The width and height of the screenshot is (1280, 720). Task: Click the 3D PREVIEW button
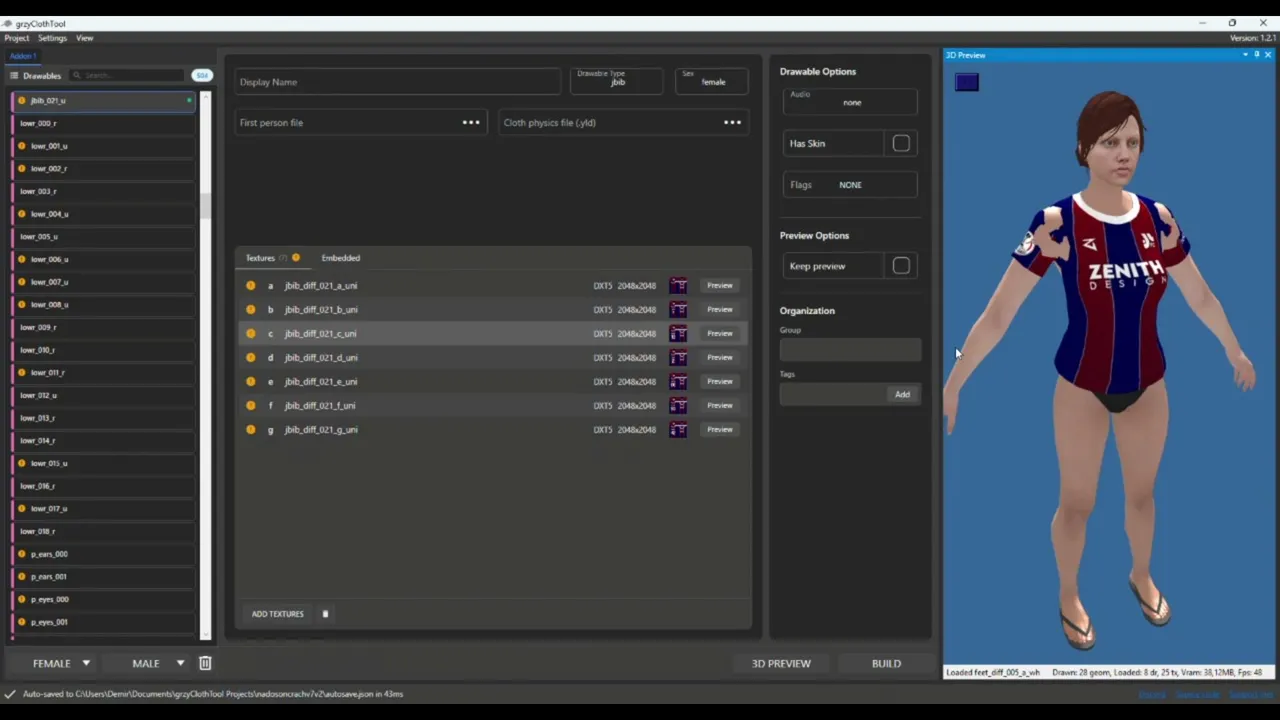pyautogui.click(x=781, y=663)
